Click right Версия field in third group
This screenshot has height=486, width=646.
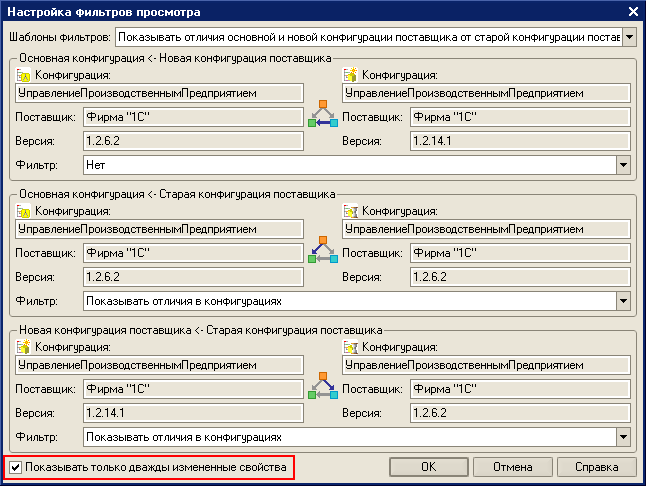520,413
